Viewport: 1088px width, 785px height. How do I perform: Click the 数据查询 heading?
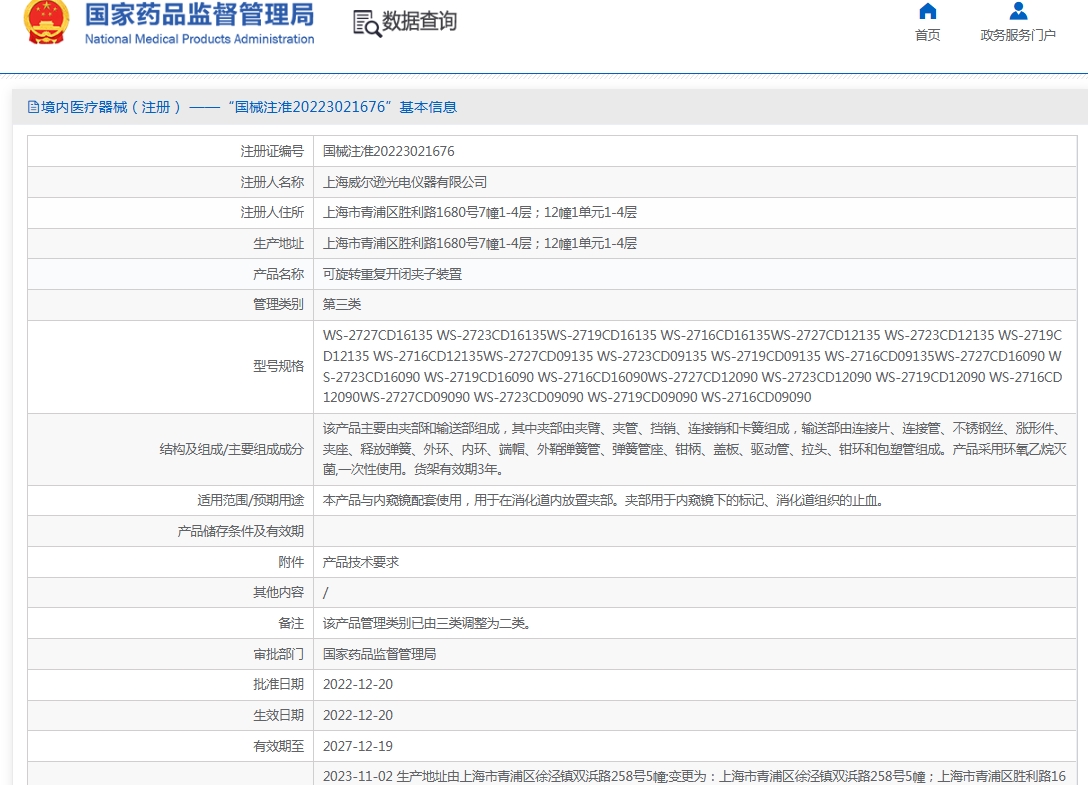[419, 22]
